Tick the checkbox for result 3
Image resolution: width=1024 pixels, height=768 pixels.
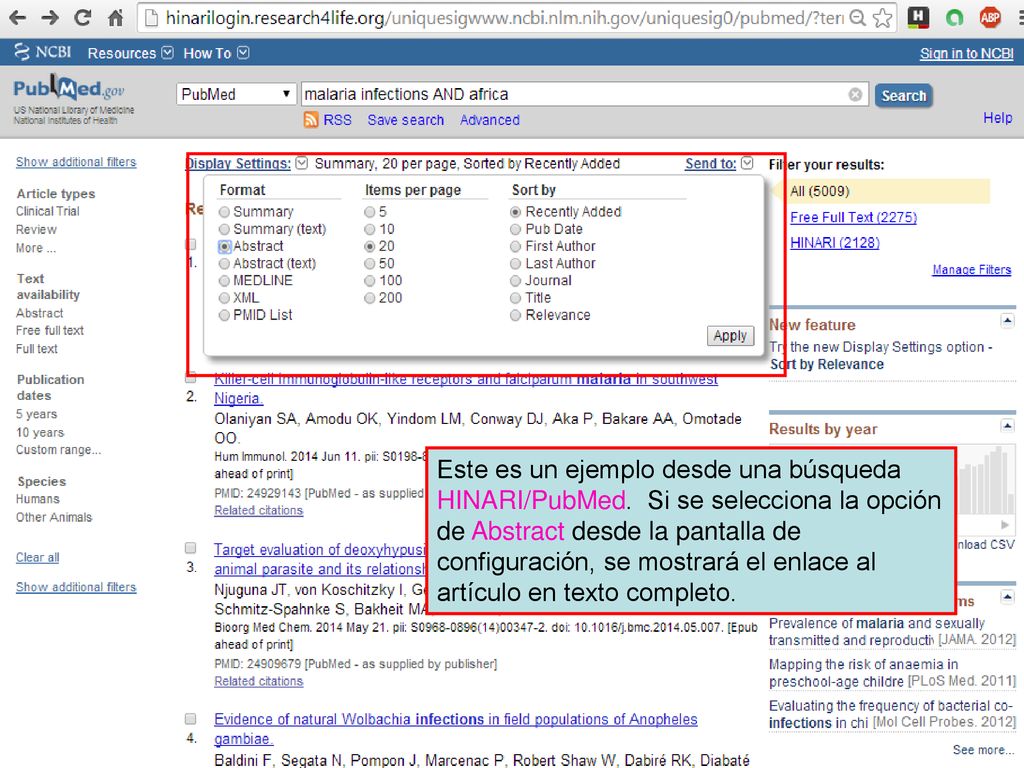coord(191,547)
